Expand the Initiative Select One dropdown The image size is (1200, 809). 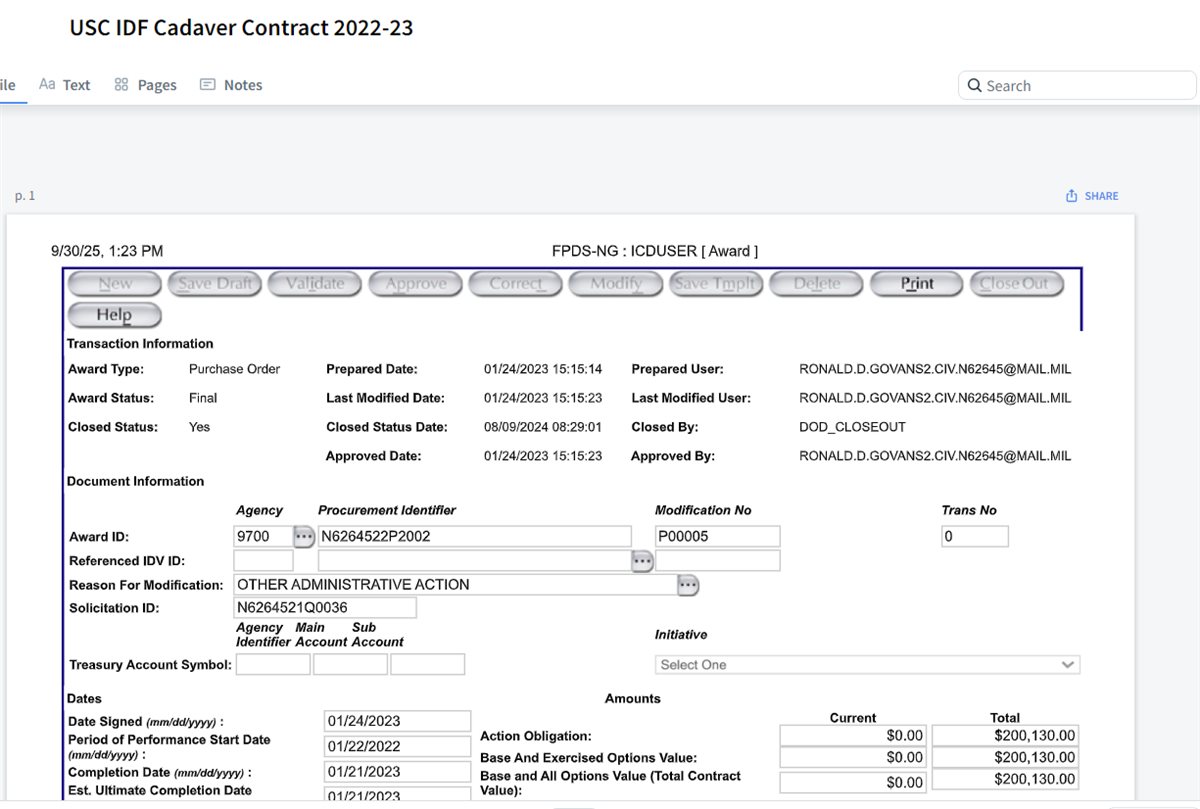tap(867, 665)
